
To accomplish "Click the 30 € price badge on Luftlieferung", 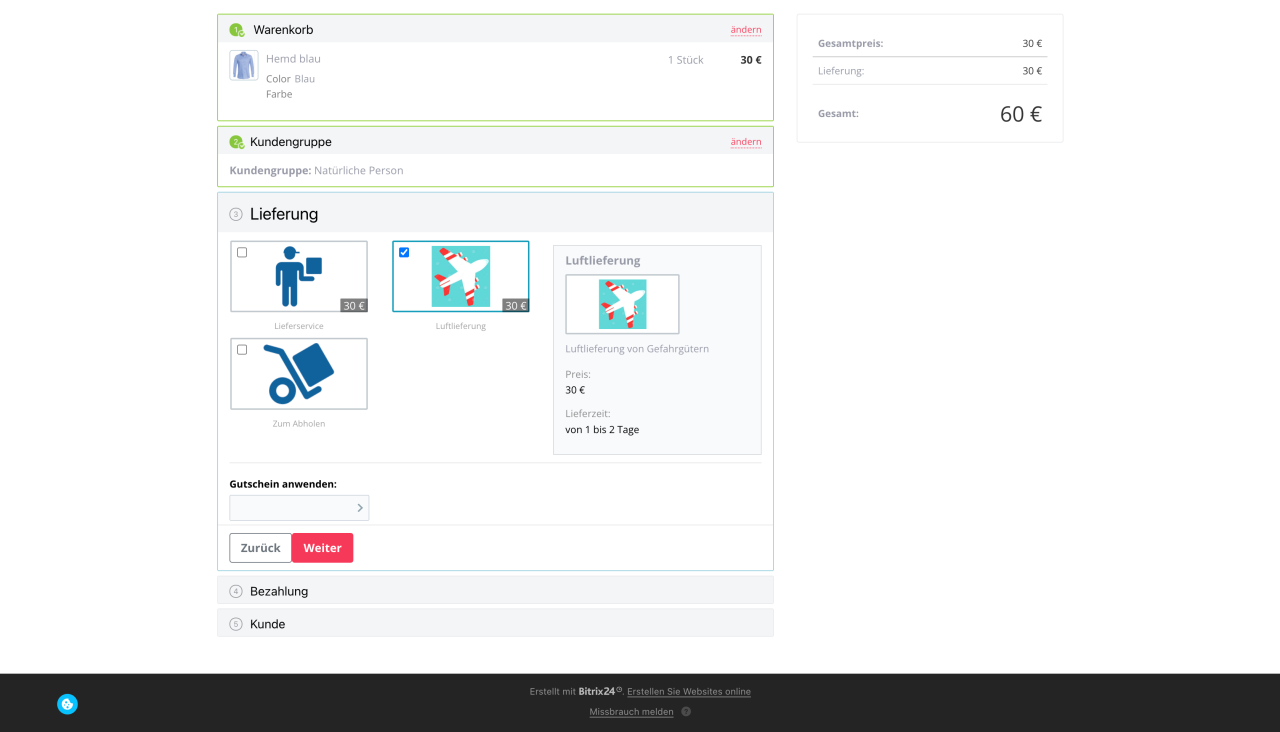I will 515,305.
